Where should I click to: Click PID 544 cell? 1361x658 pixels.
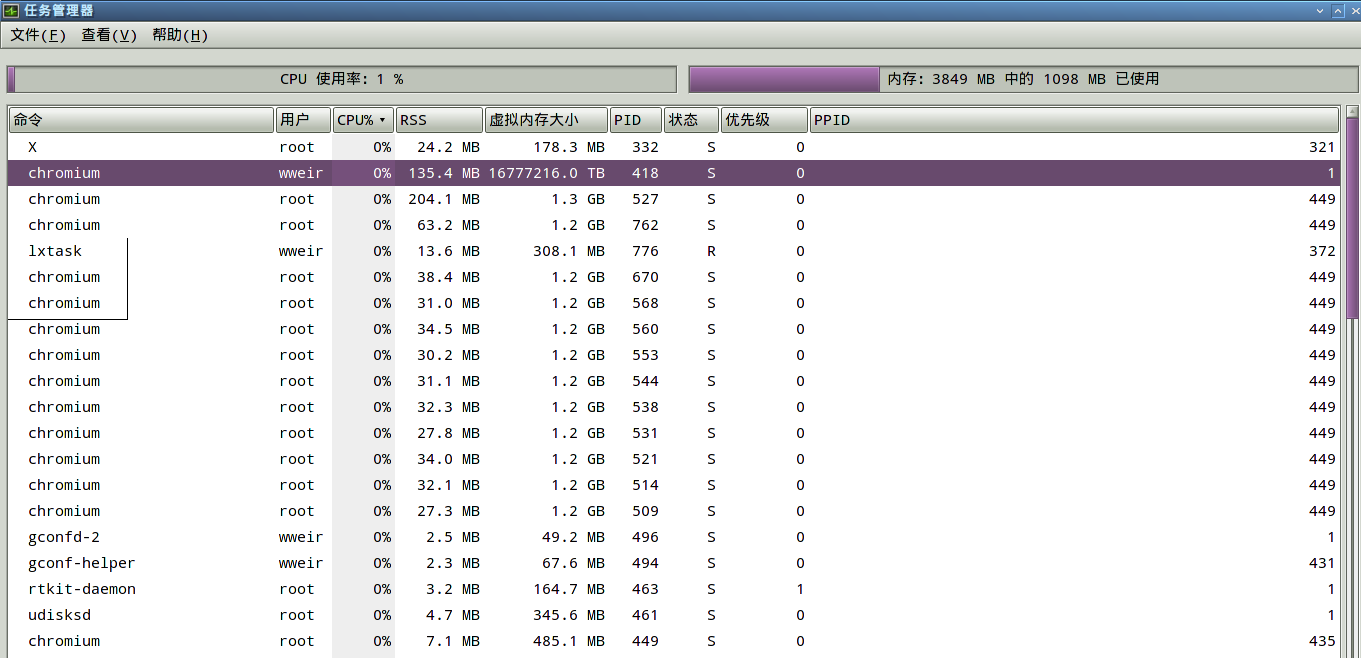[x=645, y=381]
